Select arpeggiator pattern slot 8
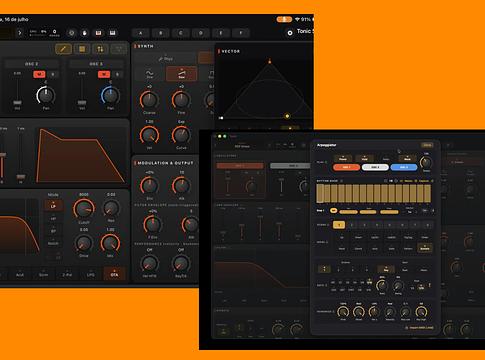The width and height of the screenshot is (485, 360). 428,225
